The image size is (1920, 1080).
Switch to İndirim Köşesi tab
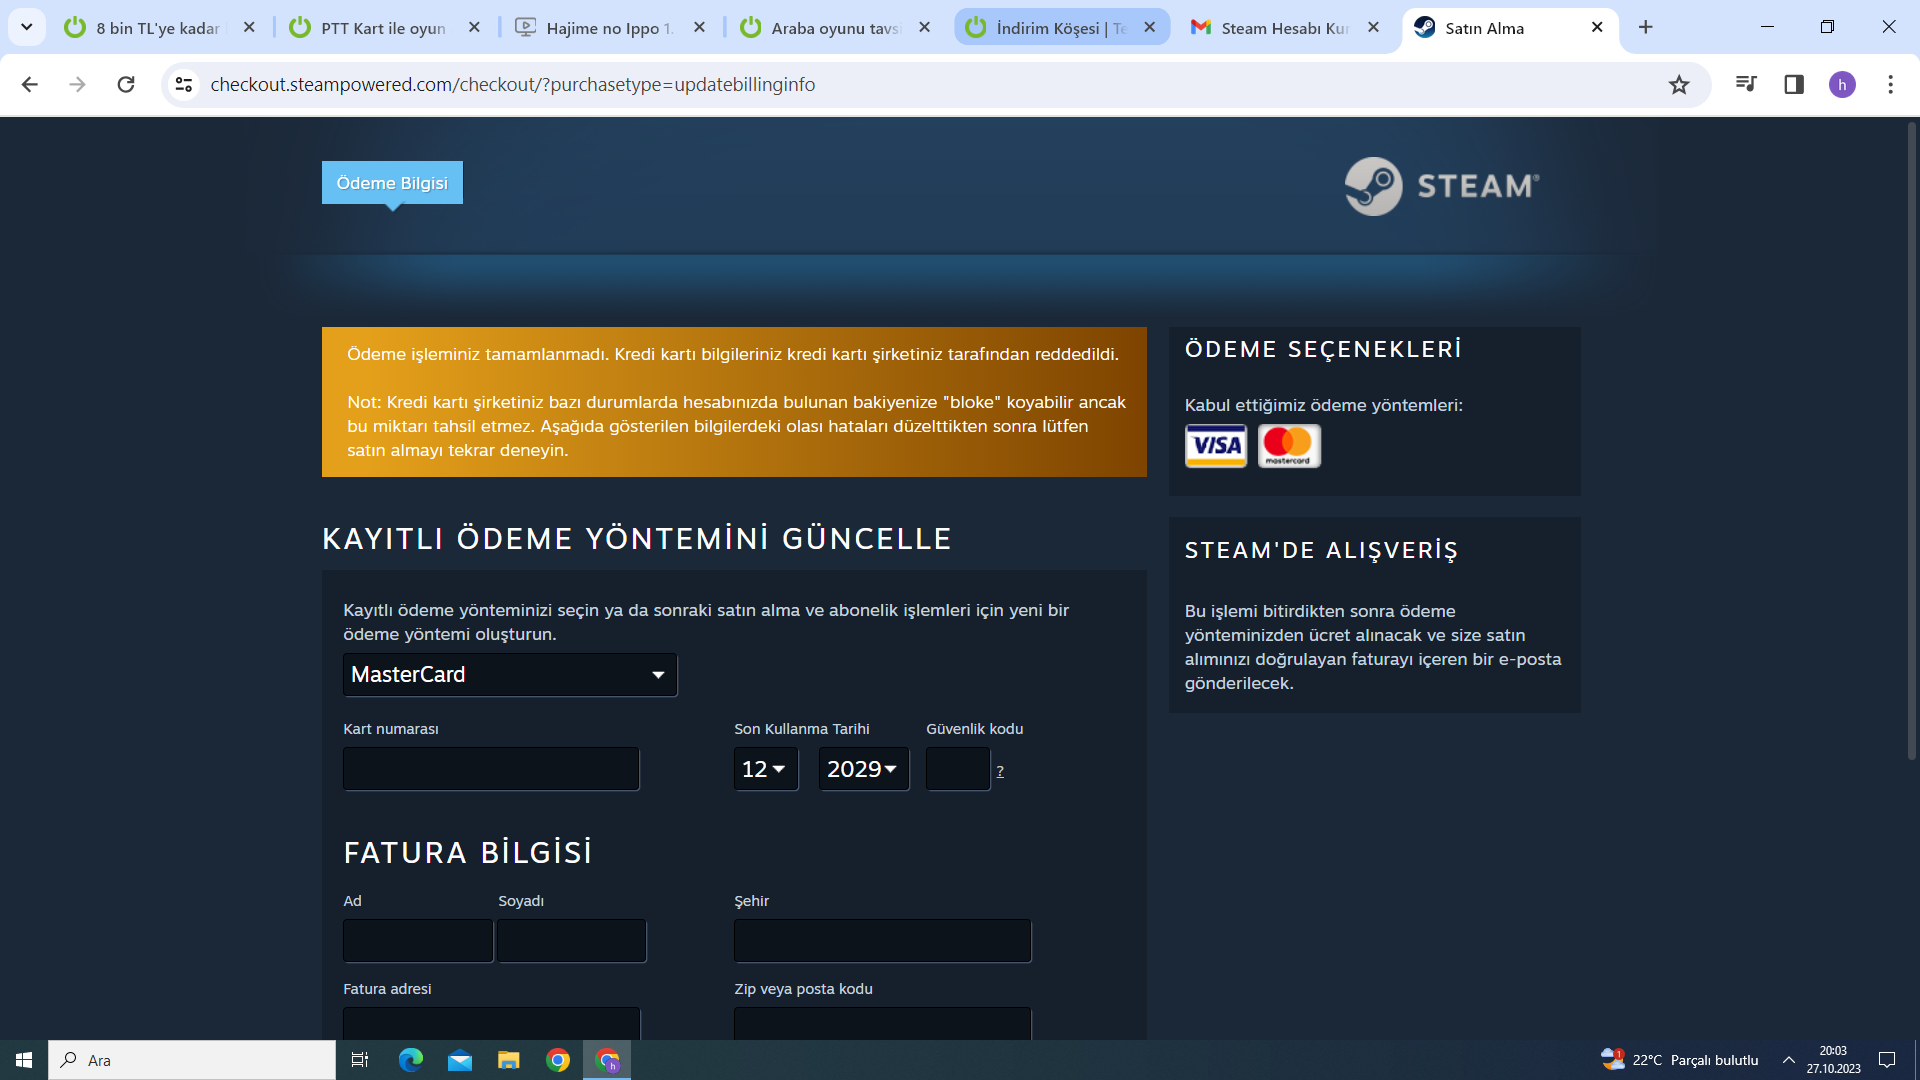pyautogui.click(x=1060, y=28)
